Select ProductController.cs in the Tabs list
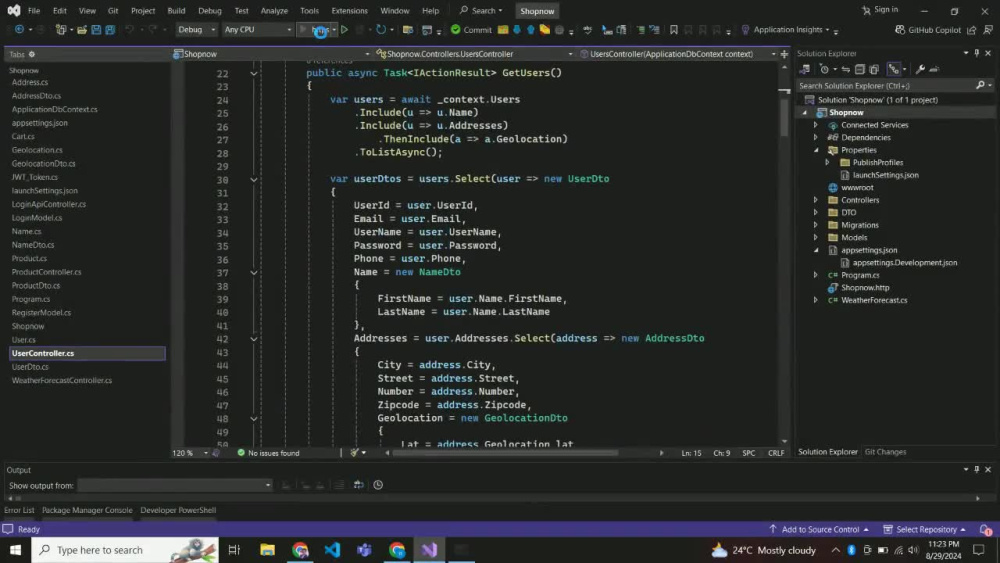The height and width of the screenshot is (563, 1000). (x=47, y=272)
